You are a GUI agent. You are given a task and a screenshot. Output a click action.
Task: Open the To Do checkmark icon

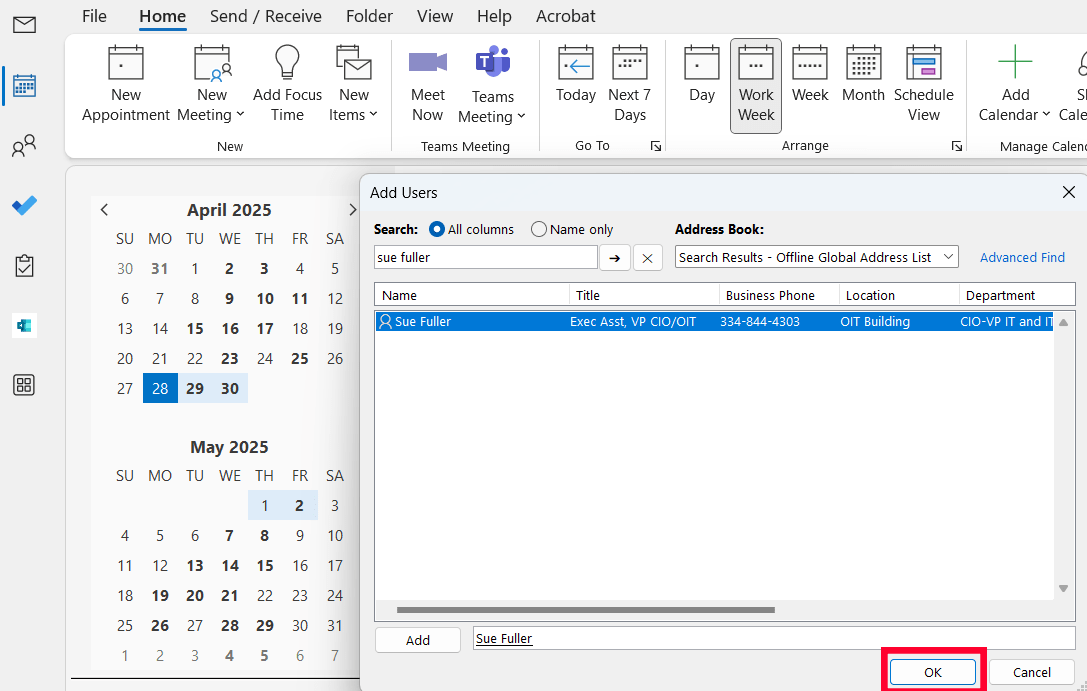coord(24,206)
